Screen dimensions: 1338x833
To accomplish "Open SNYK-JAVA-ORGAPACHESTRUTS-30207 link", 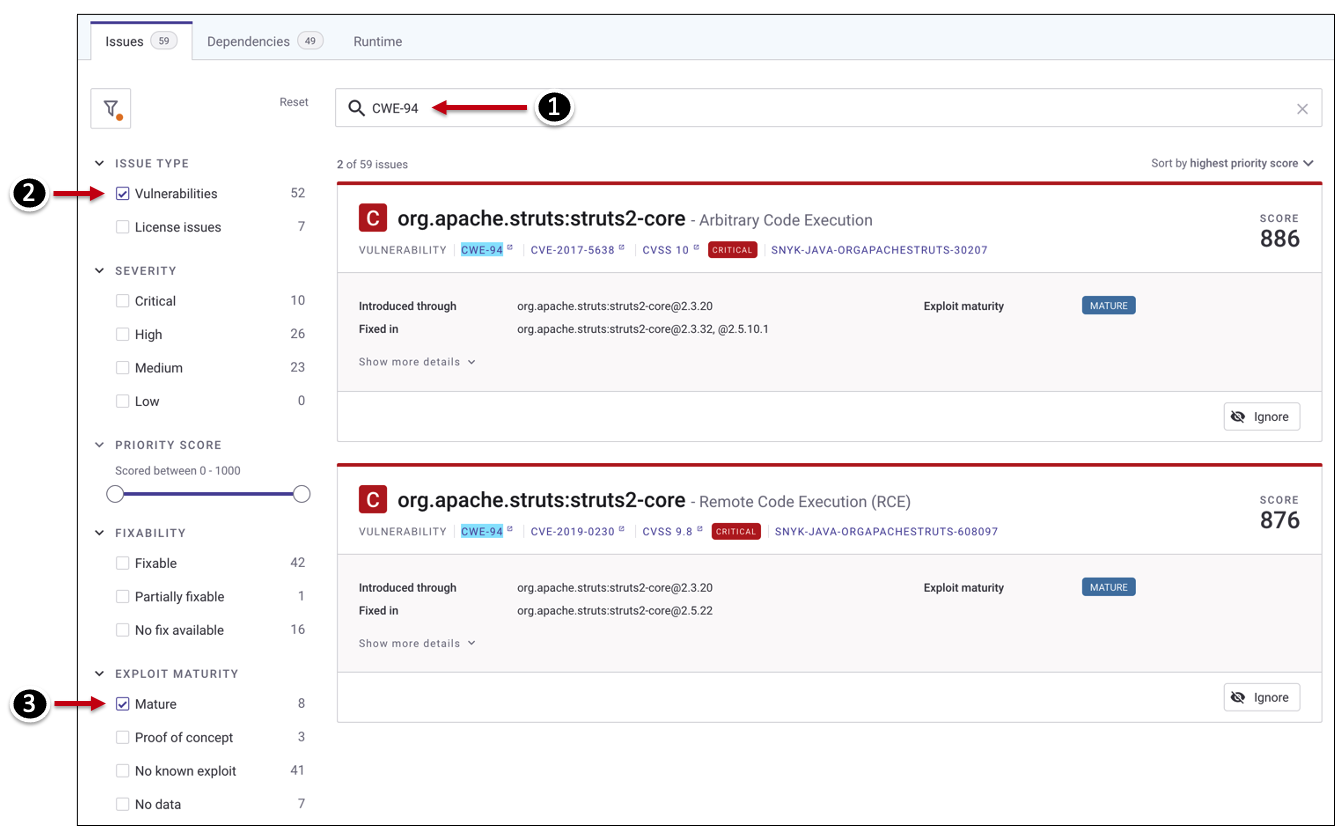I will (x=879, y=250).
